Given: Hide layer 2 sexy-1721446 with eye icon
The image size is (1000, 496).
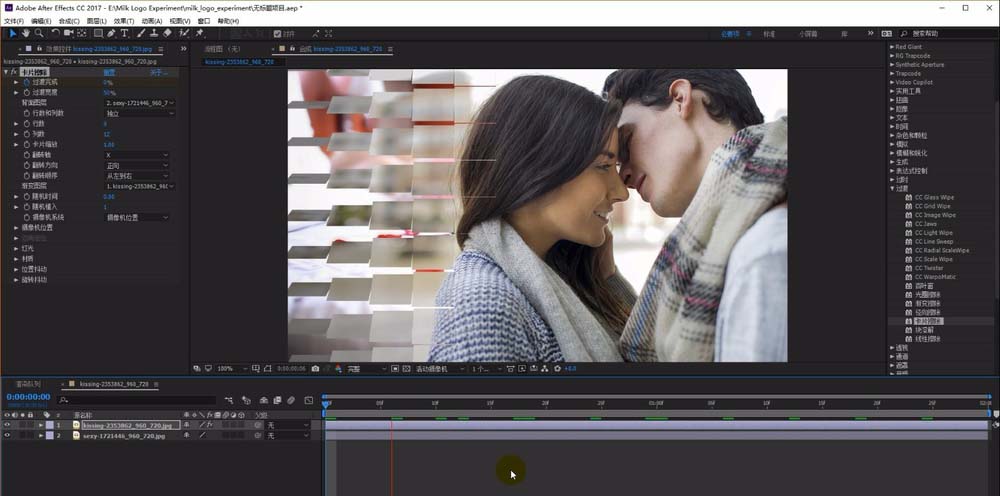Looking at the screenshot, I should click(x=8, y=436).
